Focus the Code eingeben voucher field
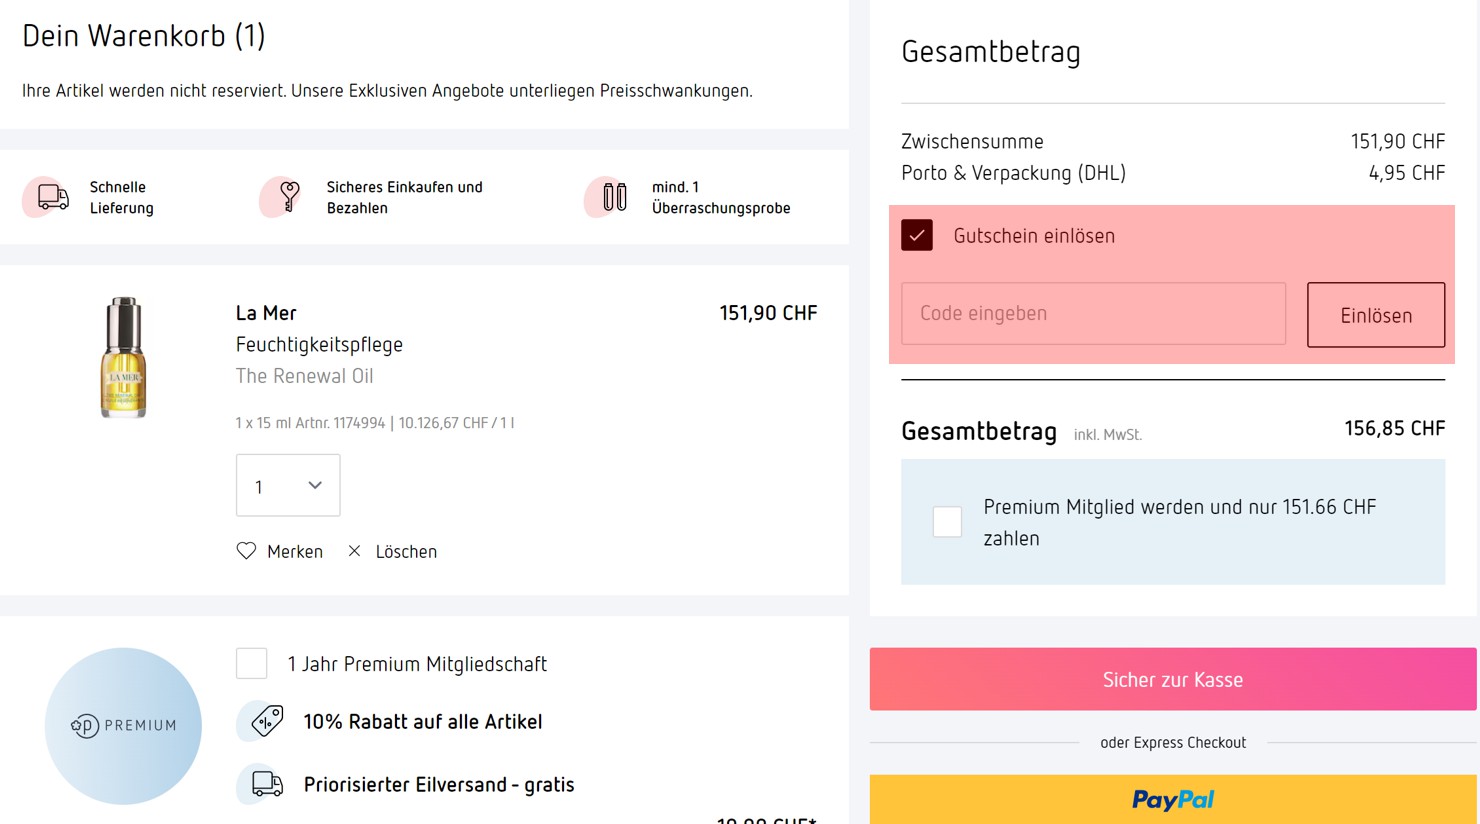Viewport: 1480px width, 824px height. coord(1093,314)
